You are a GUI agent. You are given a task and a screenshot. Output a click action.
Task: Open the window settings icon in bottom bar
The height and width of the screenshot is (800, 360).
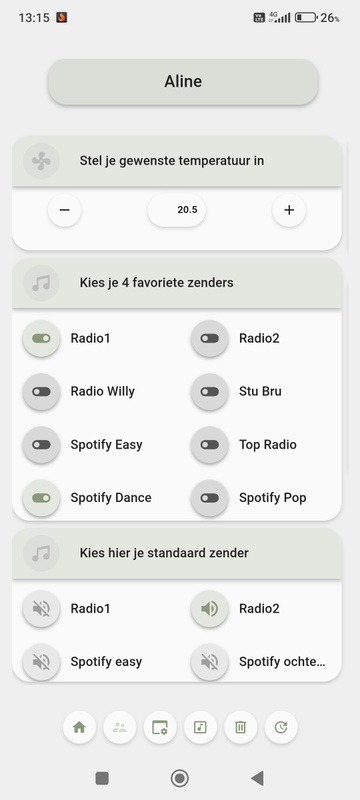160,727
